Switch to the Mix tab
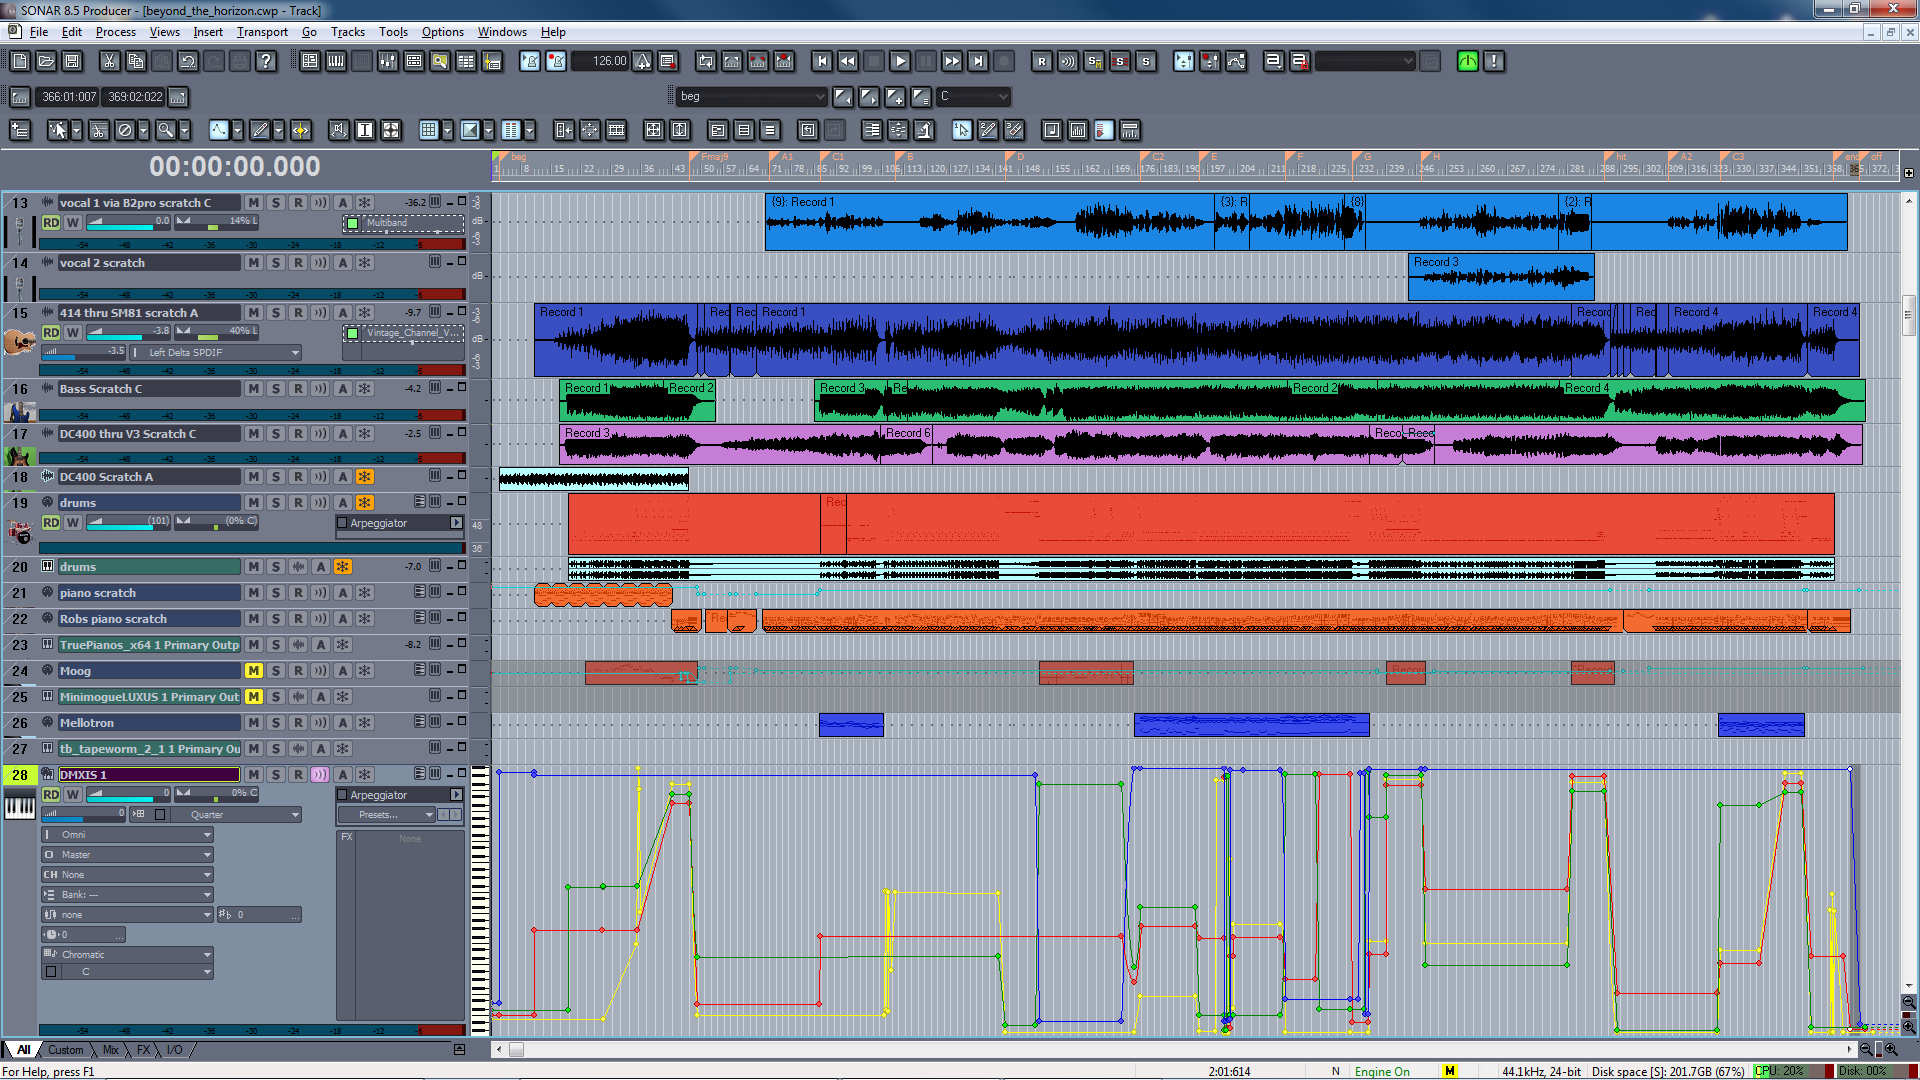Screen dimensions: 1920x1080 click(x=110, y=1050)
